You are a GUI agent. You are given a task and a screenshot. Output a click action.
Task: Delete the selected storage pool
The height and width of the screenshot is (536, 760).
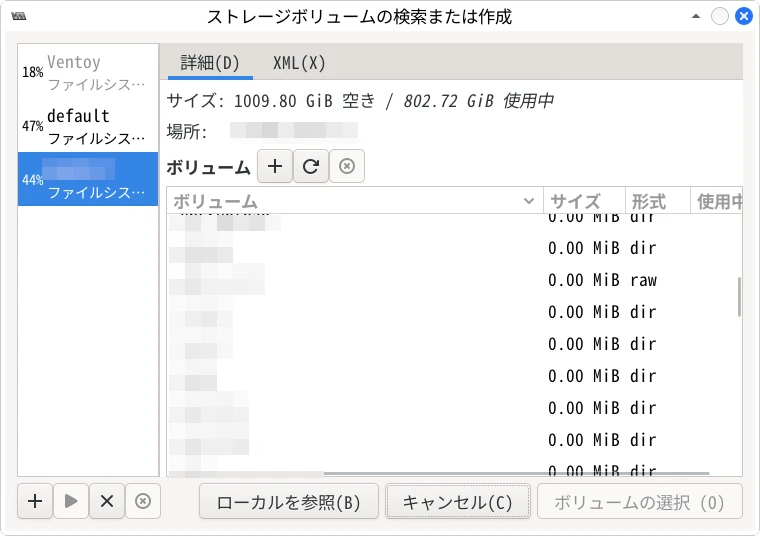143,501
